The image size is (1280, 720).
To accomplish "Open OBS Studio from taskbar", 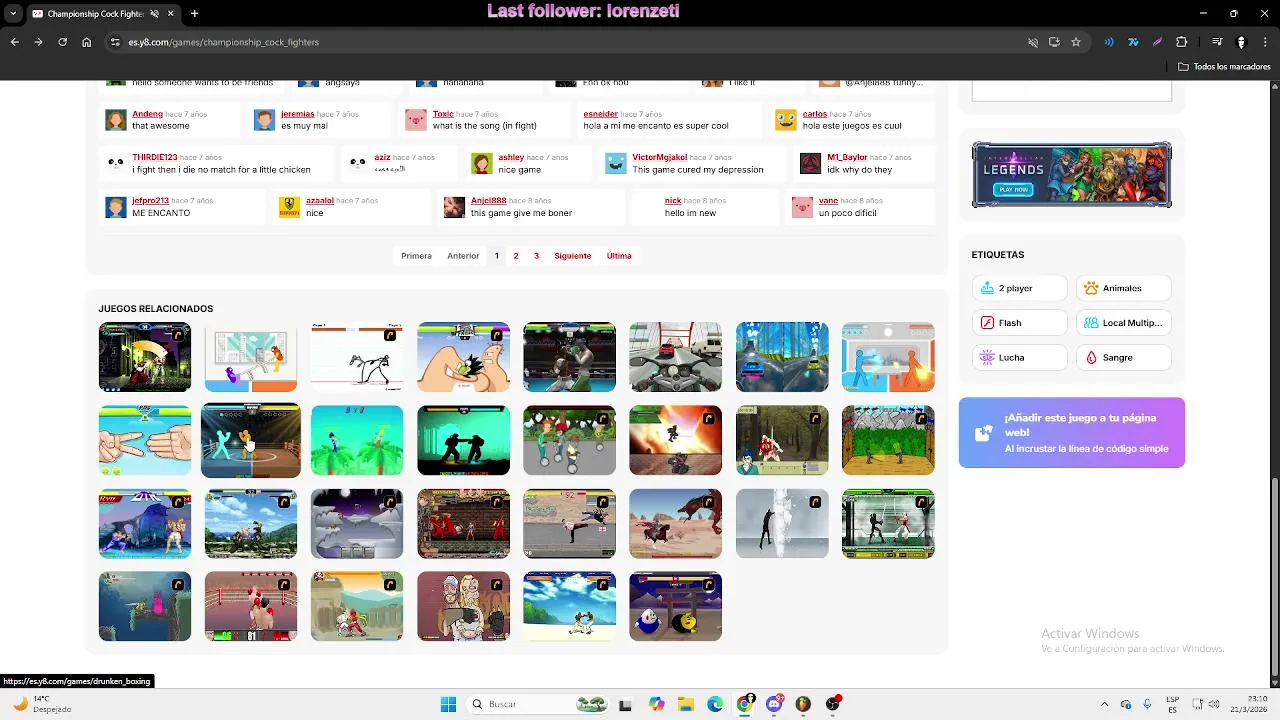I will (833, 704).
